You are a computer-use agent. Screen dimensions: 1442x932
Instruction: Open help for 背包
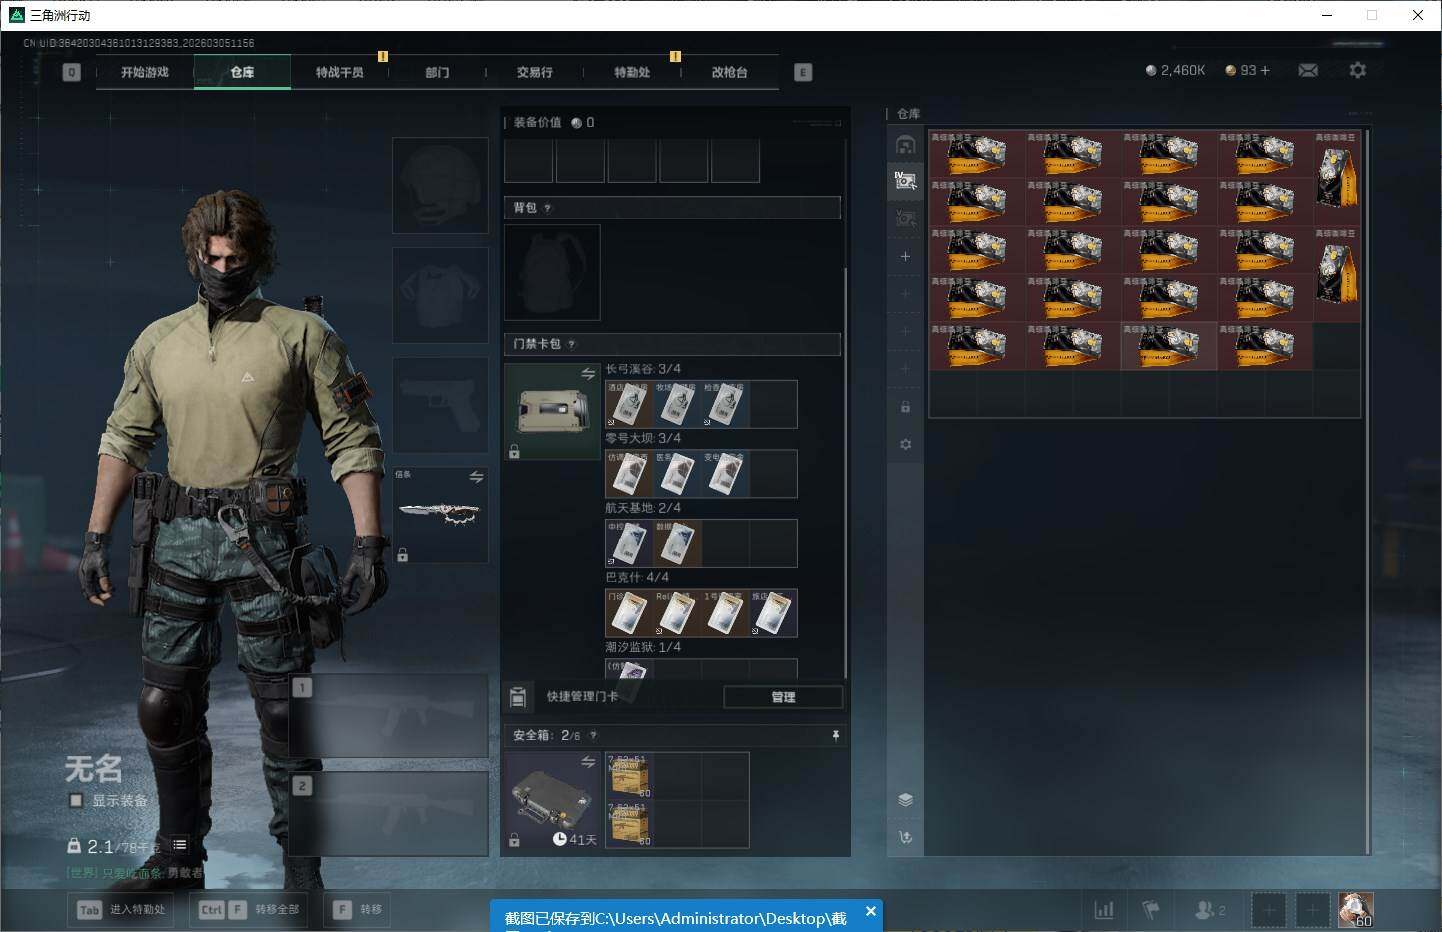(x=547, y=208)
